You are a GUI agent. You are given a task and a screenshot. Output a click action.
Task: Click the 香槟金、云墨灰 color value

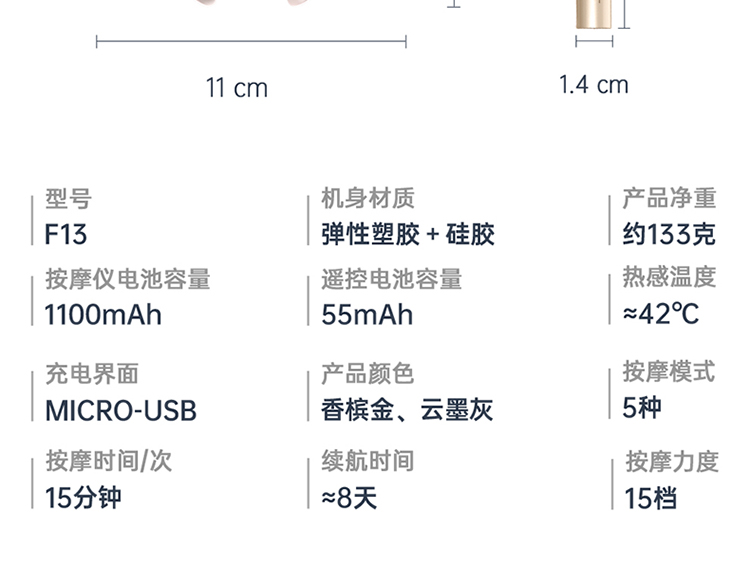click(x=407, y=409)
